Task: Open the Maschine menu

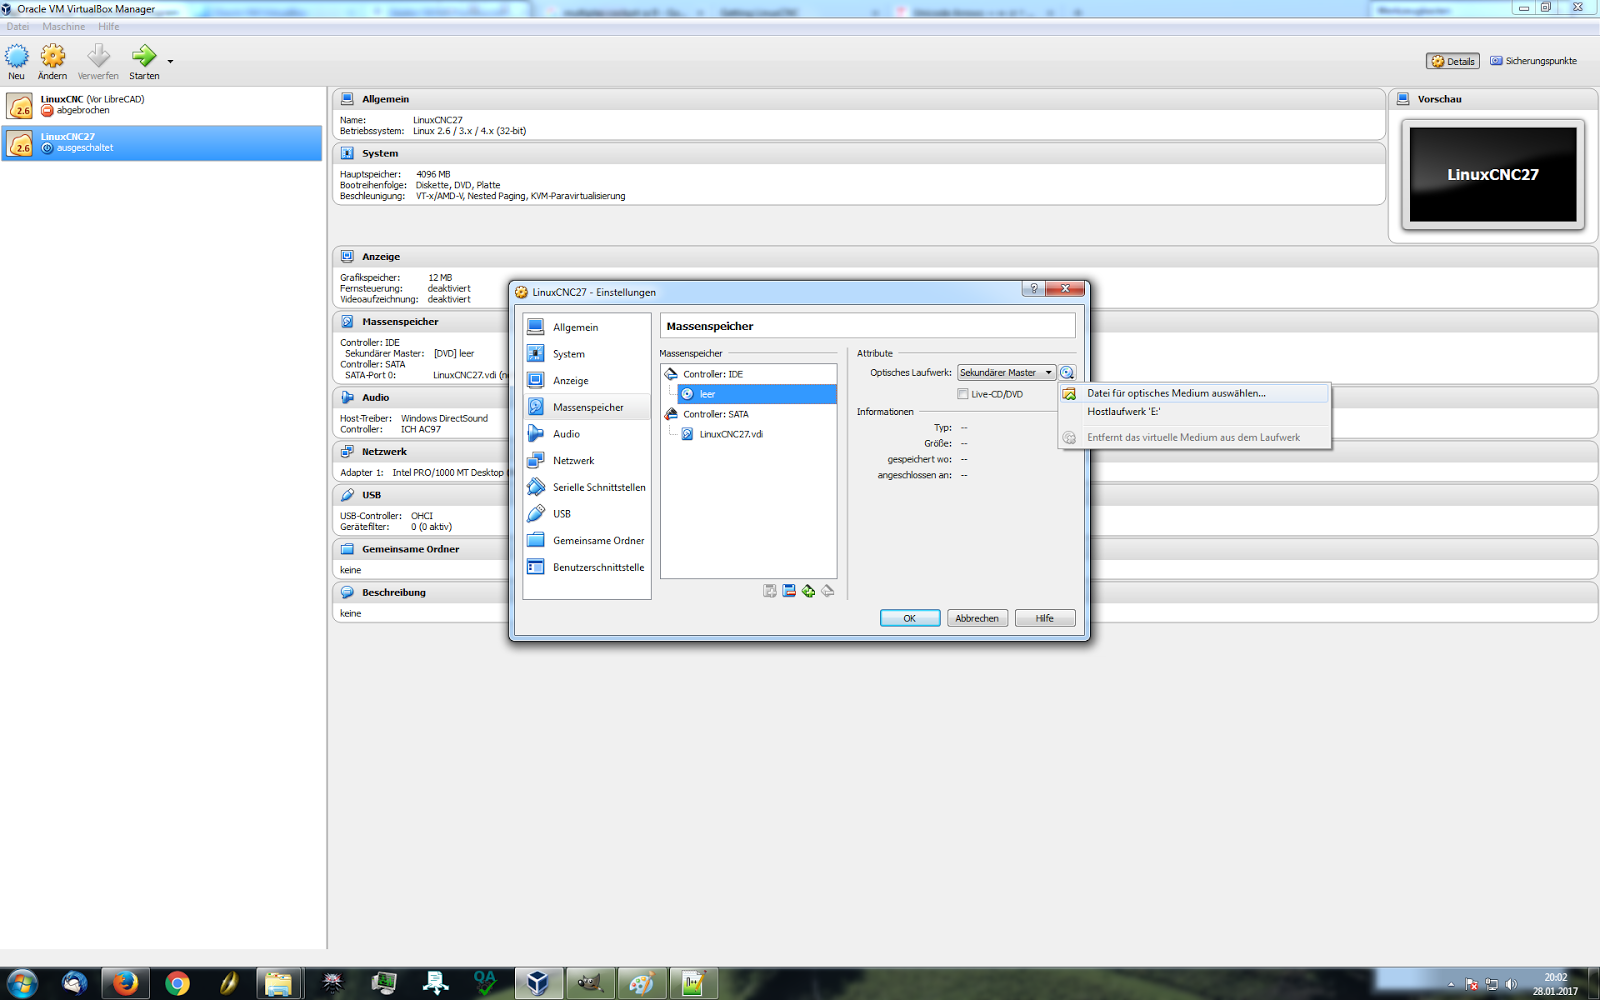Action: pos(64,27)
